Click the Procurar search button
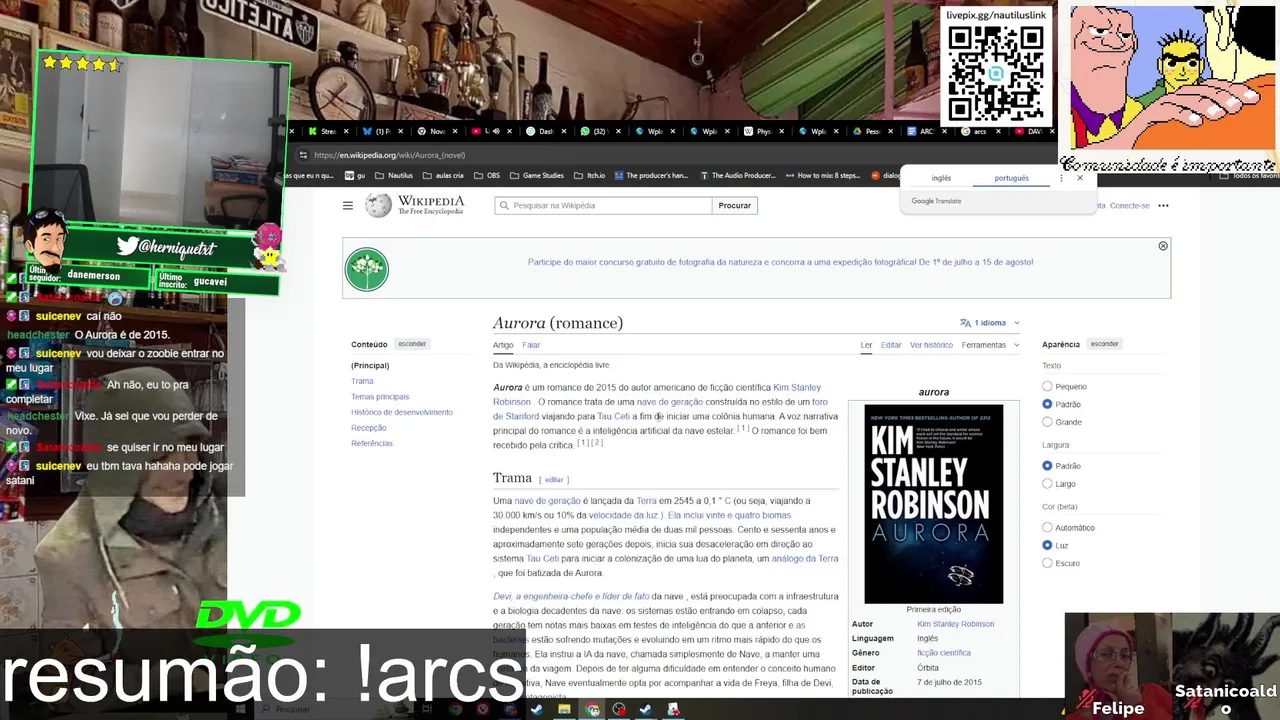1280x720 pixels. [734, 205]
